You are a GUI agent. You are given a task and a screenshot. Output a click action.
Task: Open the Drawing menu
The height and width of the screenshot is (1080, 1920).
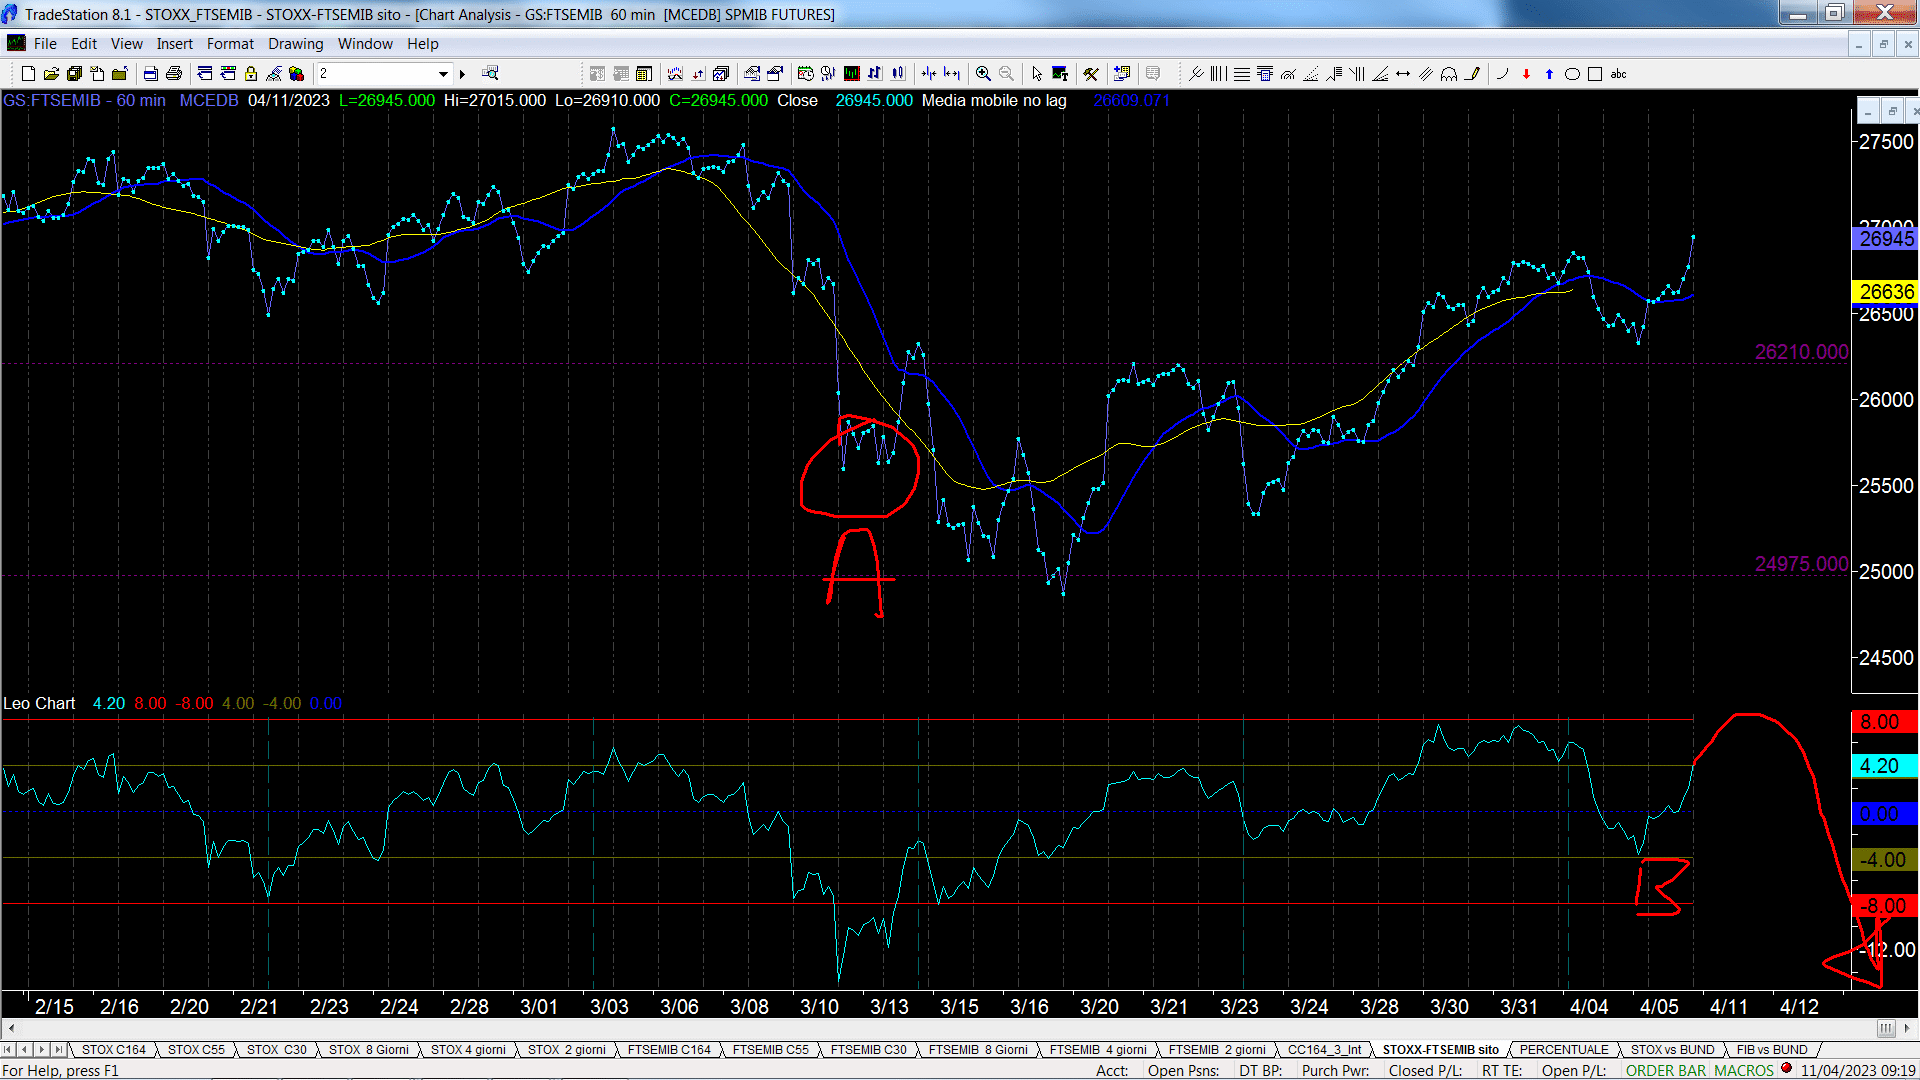pos(295,44)
